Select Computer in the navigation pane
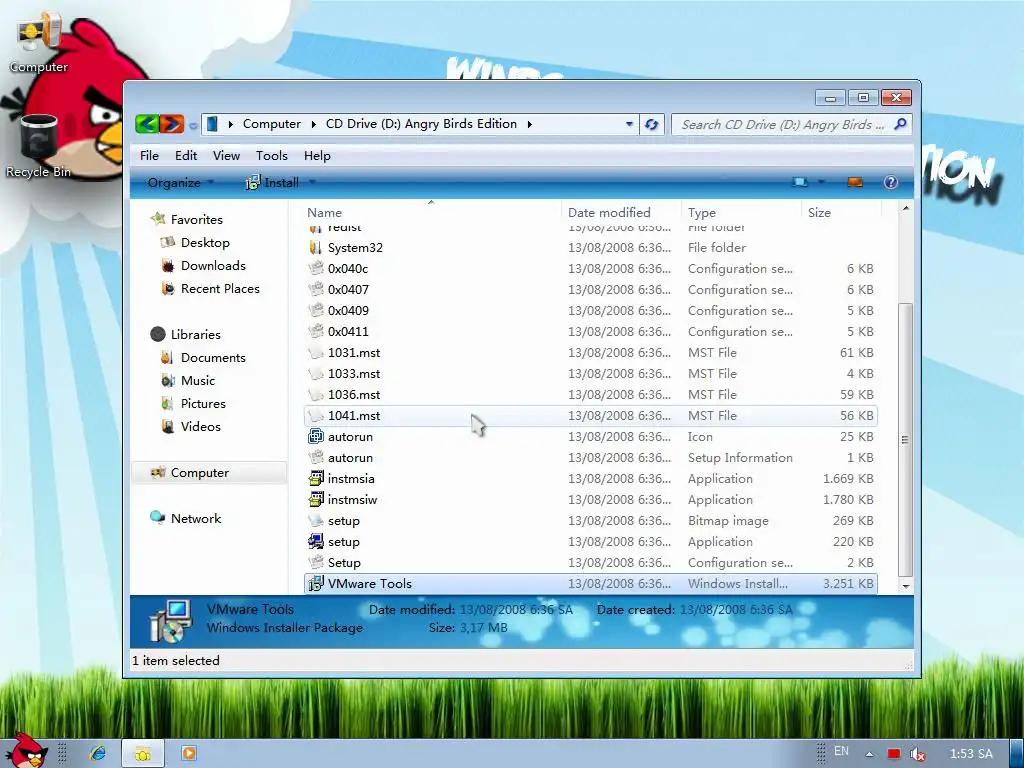This screenshot has width=1024, height=768. (x=209, y=473)
